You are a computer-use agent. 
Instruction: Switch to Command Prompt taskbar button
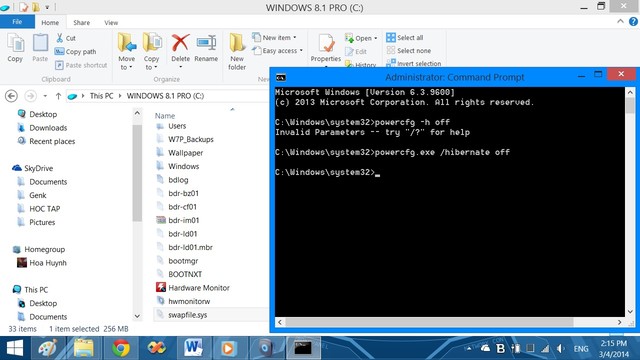tap(303, 348)
